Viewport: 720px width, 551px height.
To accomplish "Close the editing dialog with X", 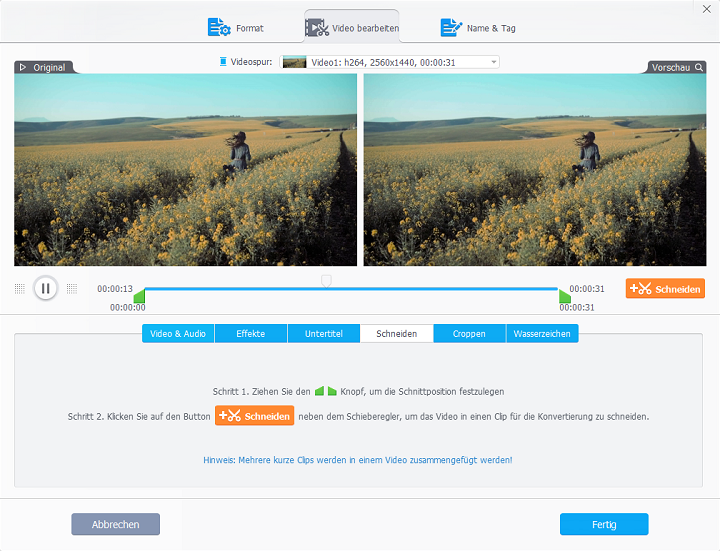I will coord(706,9).
